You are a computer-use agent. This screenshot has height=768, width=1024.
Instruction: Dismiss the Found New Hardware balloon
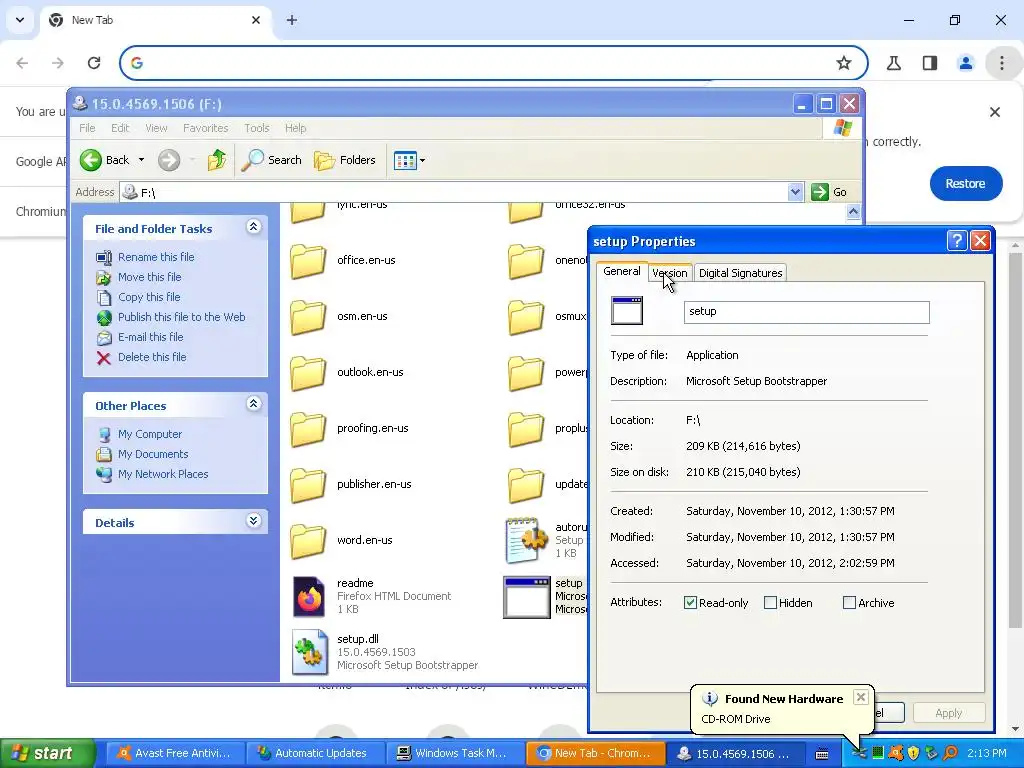coord(861,697)
